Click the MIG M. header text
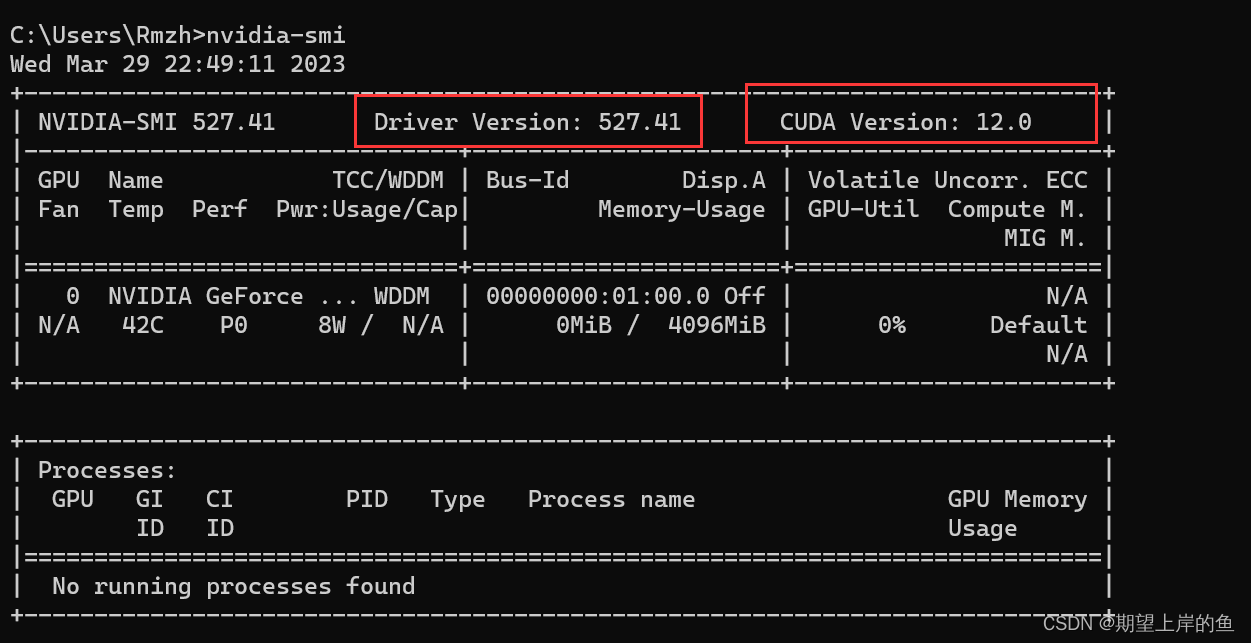The width and height of the screenshot is (1251, 643). 1046,238
